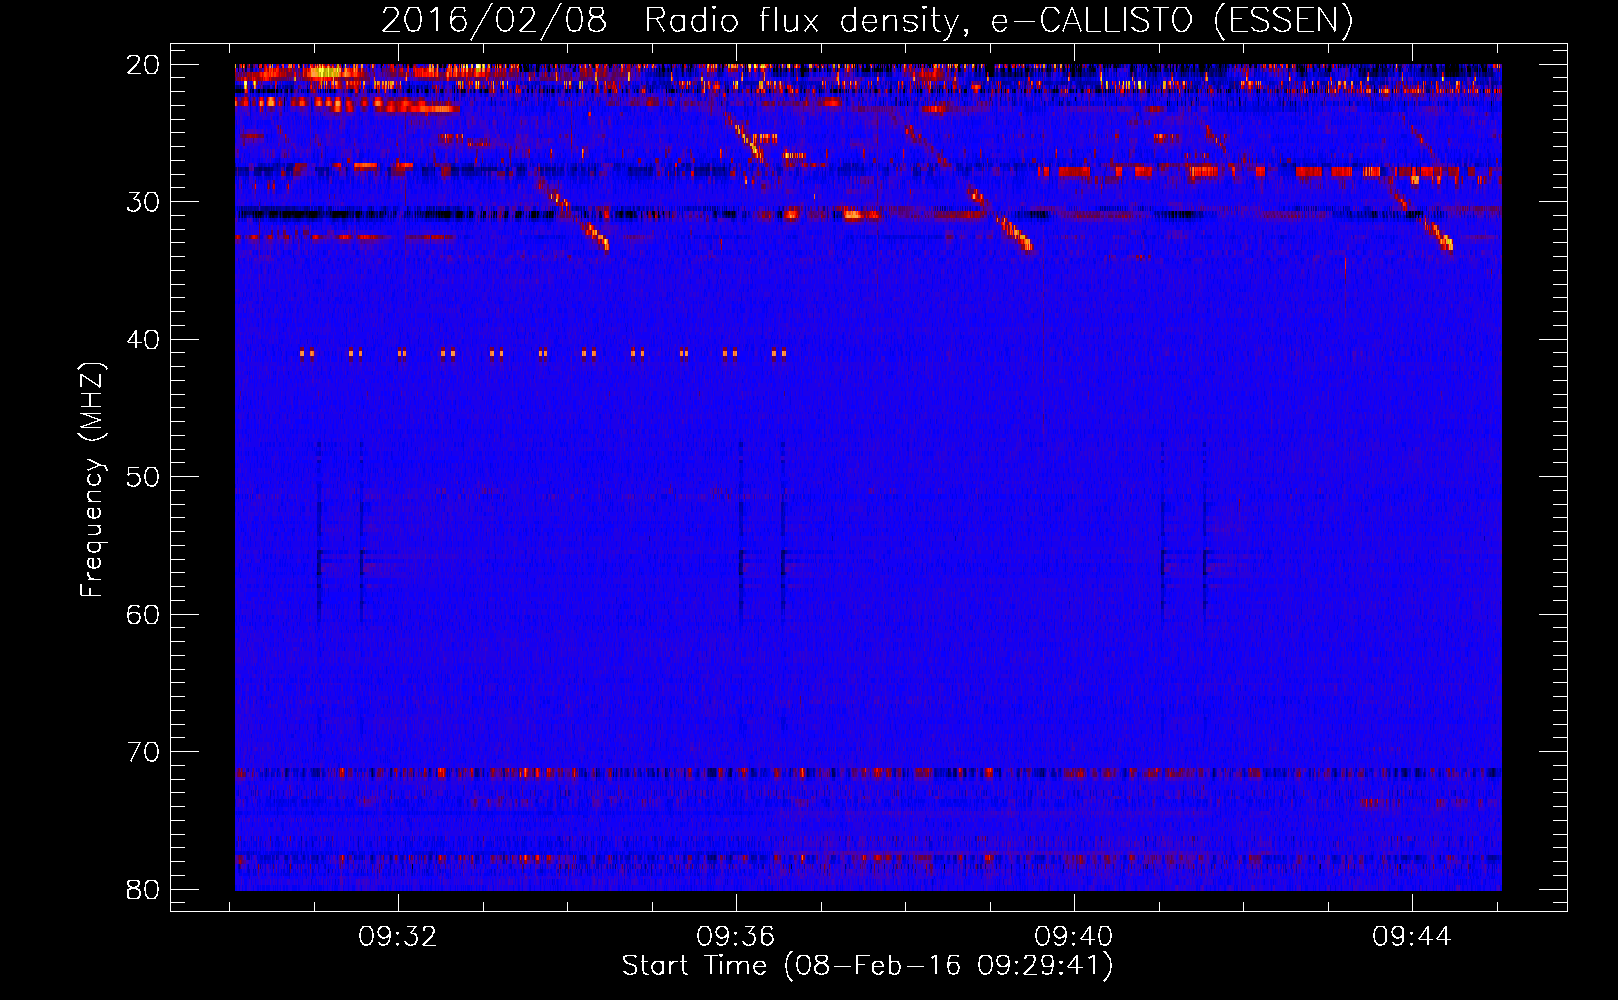
Task: Click the 40 MHz frequency tick label
Action: pyautogui.click(x=144, y=340)
